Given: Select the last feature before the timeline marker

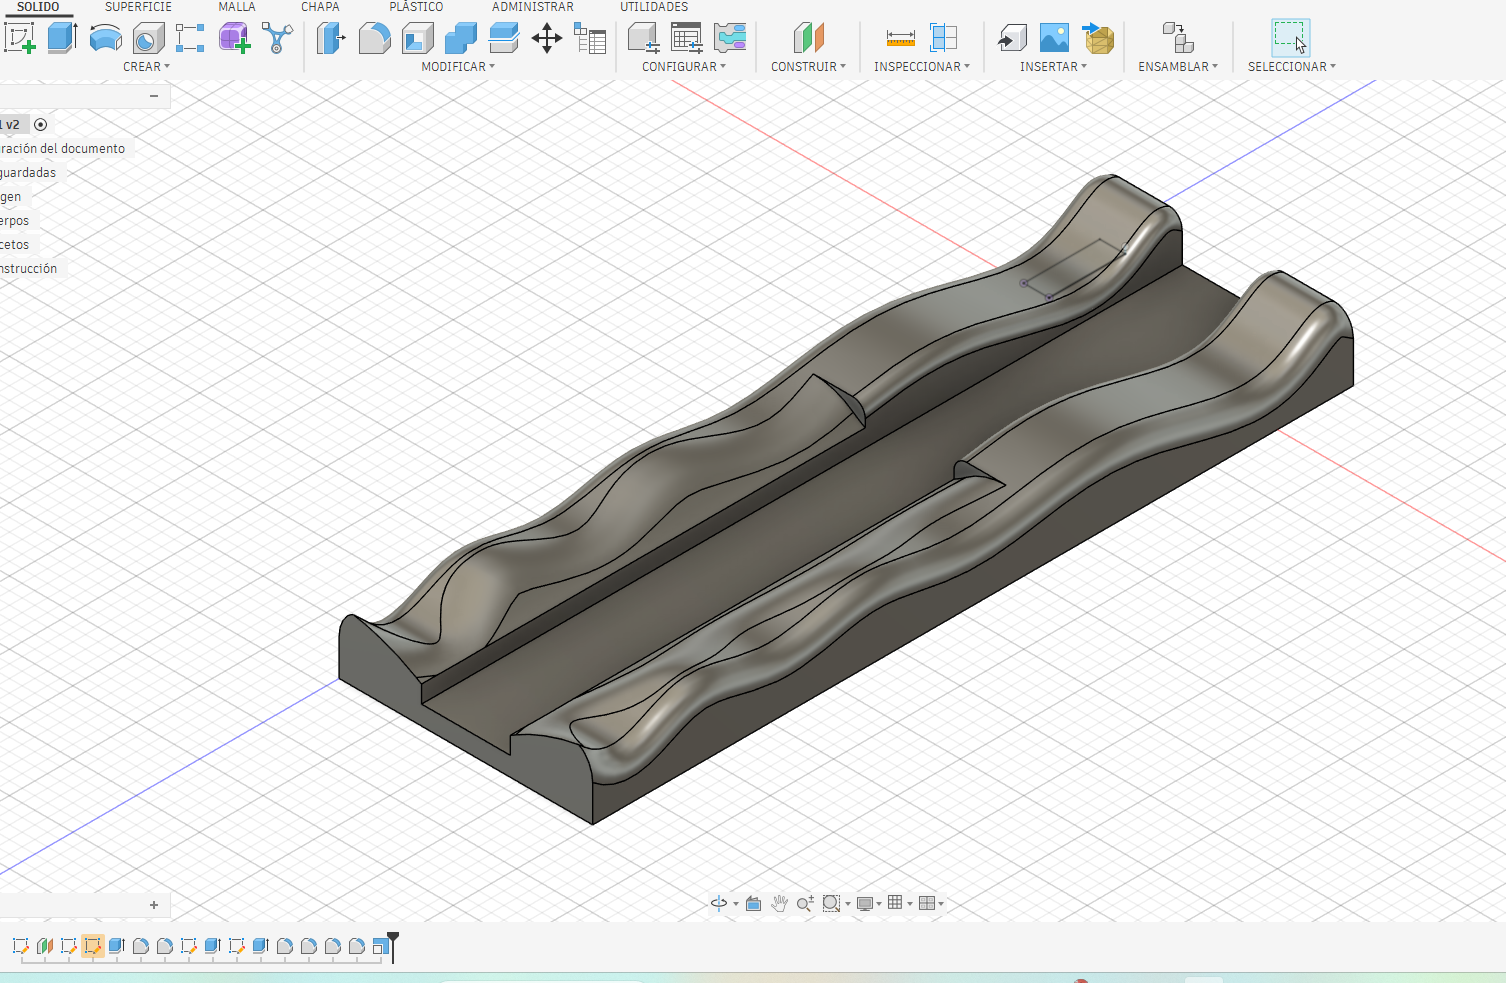Looking at the screenshot, I should coord(380,946).
